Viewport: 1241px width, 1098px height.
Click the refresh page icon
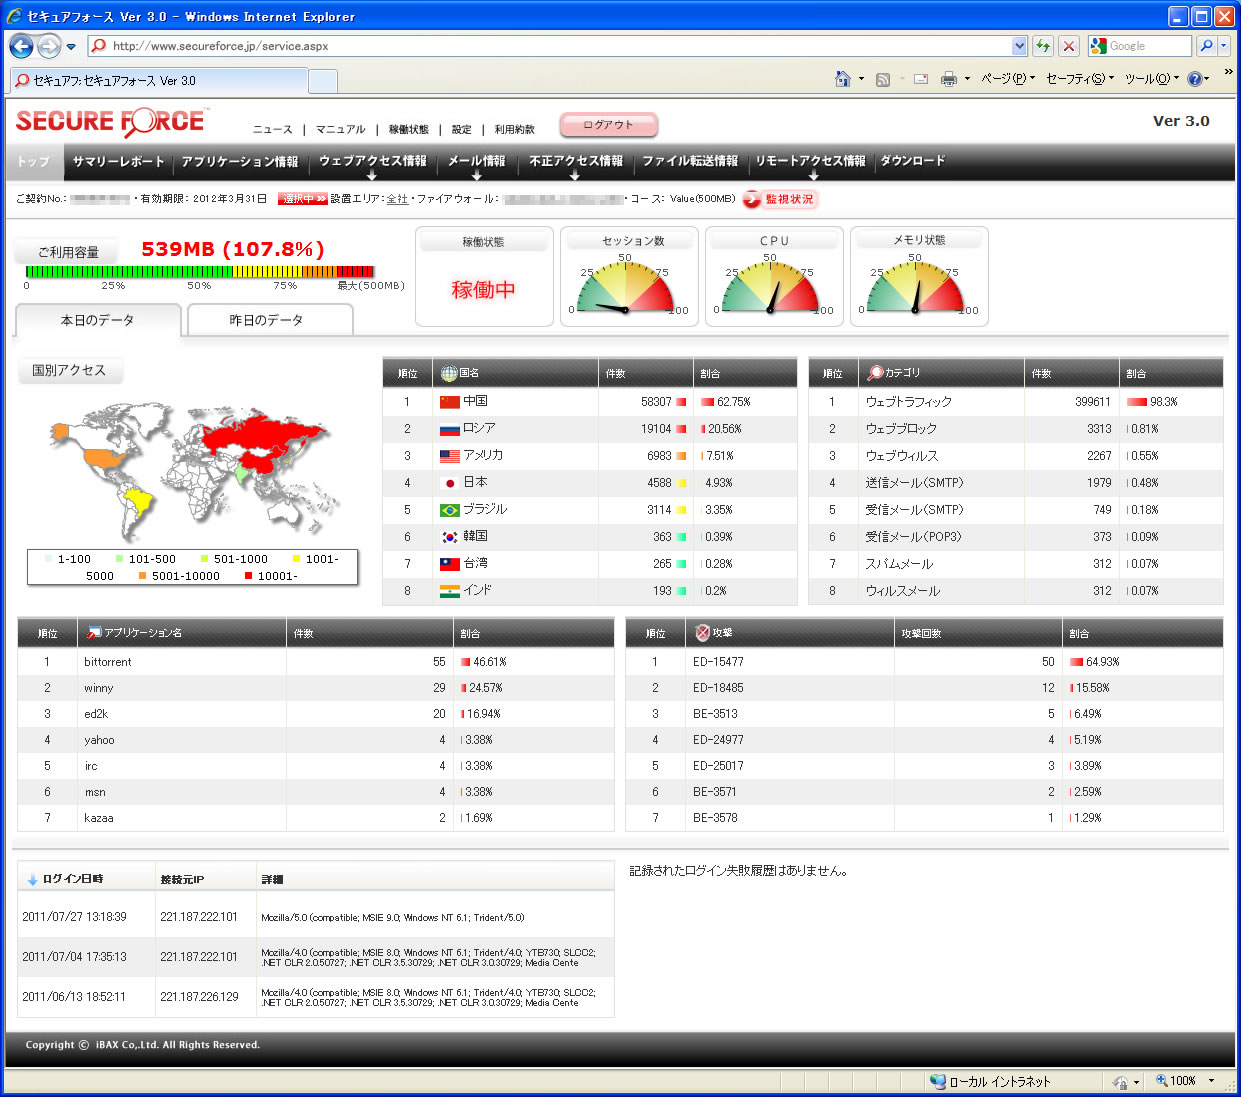point(1043,46)
